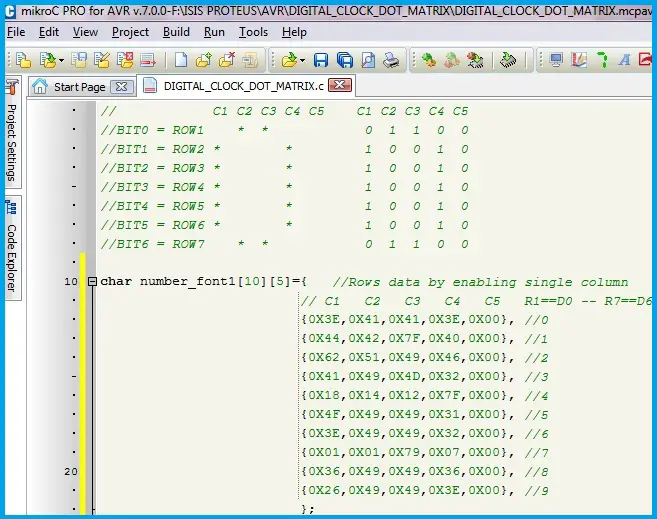Viewport: 657px width, 519px height.
Task: Click the row '{0X3E,0X49,0X49,0X32,0X00}, //6'
Action: pyautogui.click(x=424, y=434)
